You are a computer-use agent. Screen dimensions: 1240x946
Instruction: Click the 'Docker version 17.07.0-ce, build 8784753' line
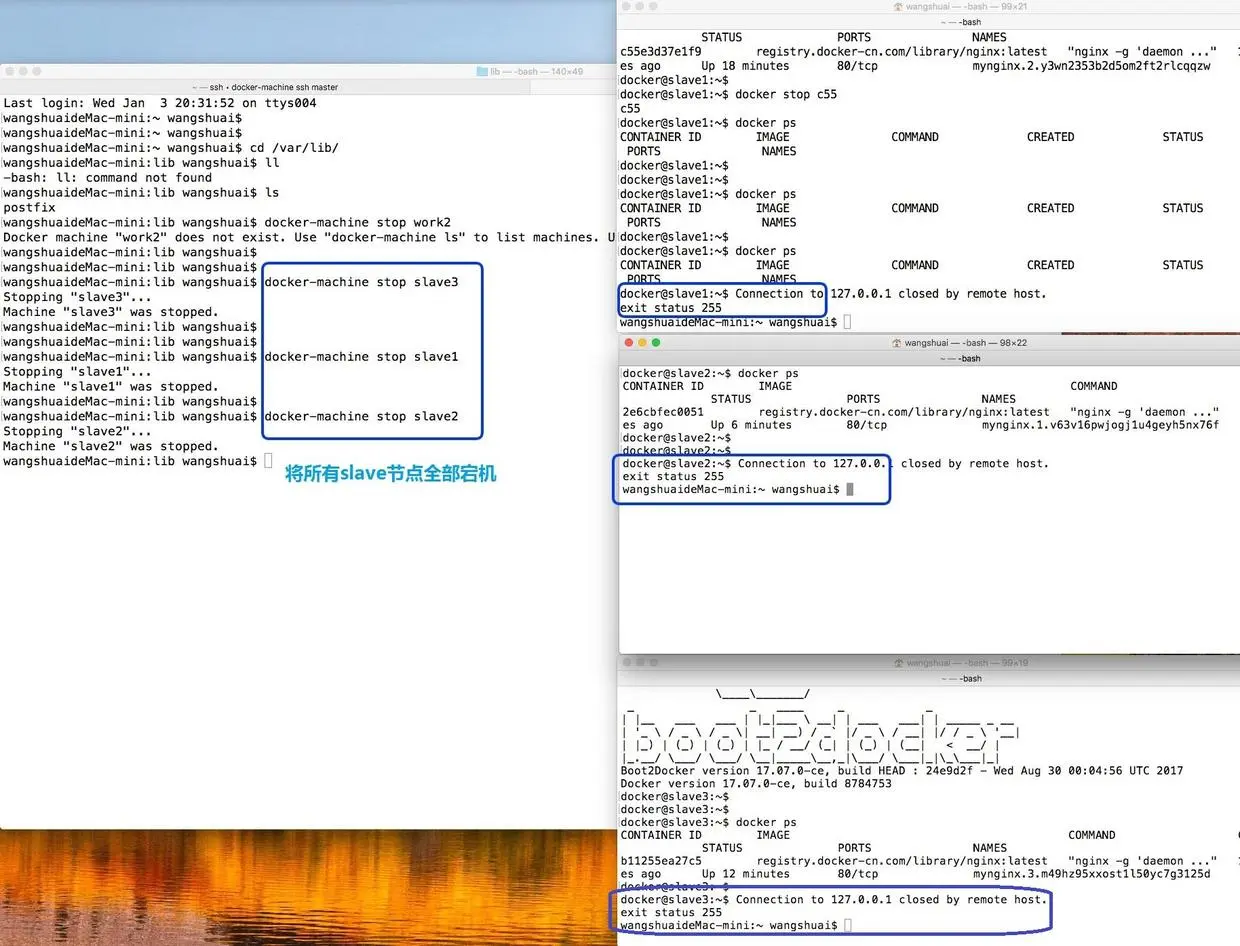756,784
